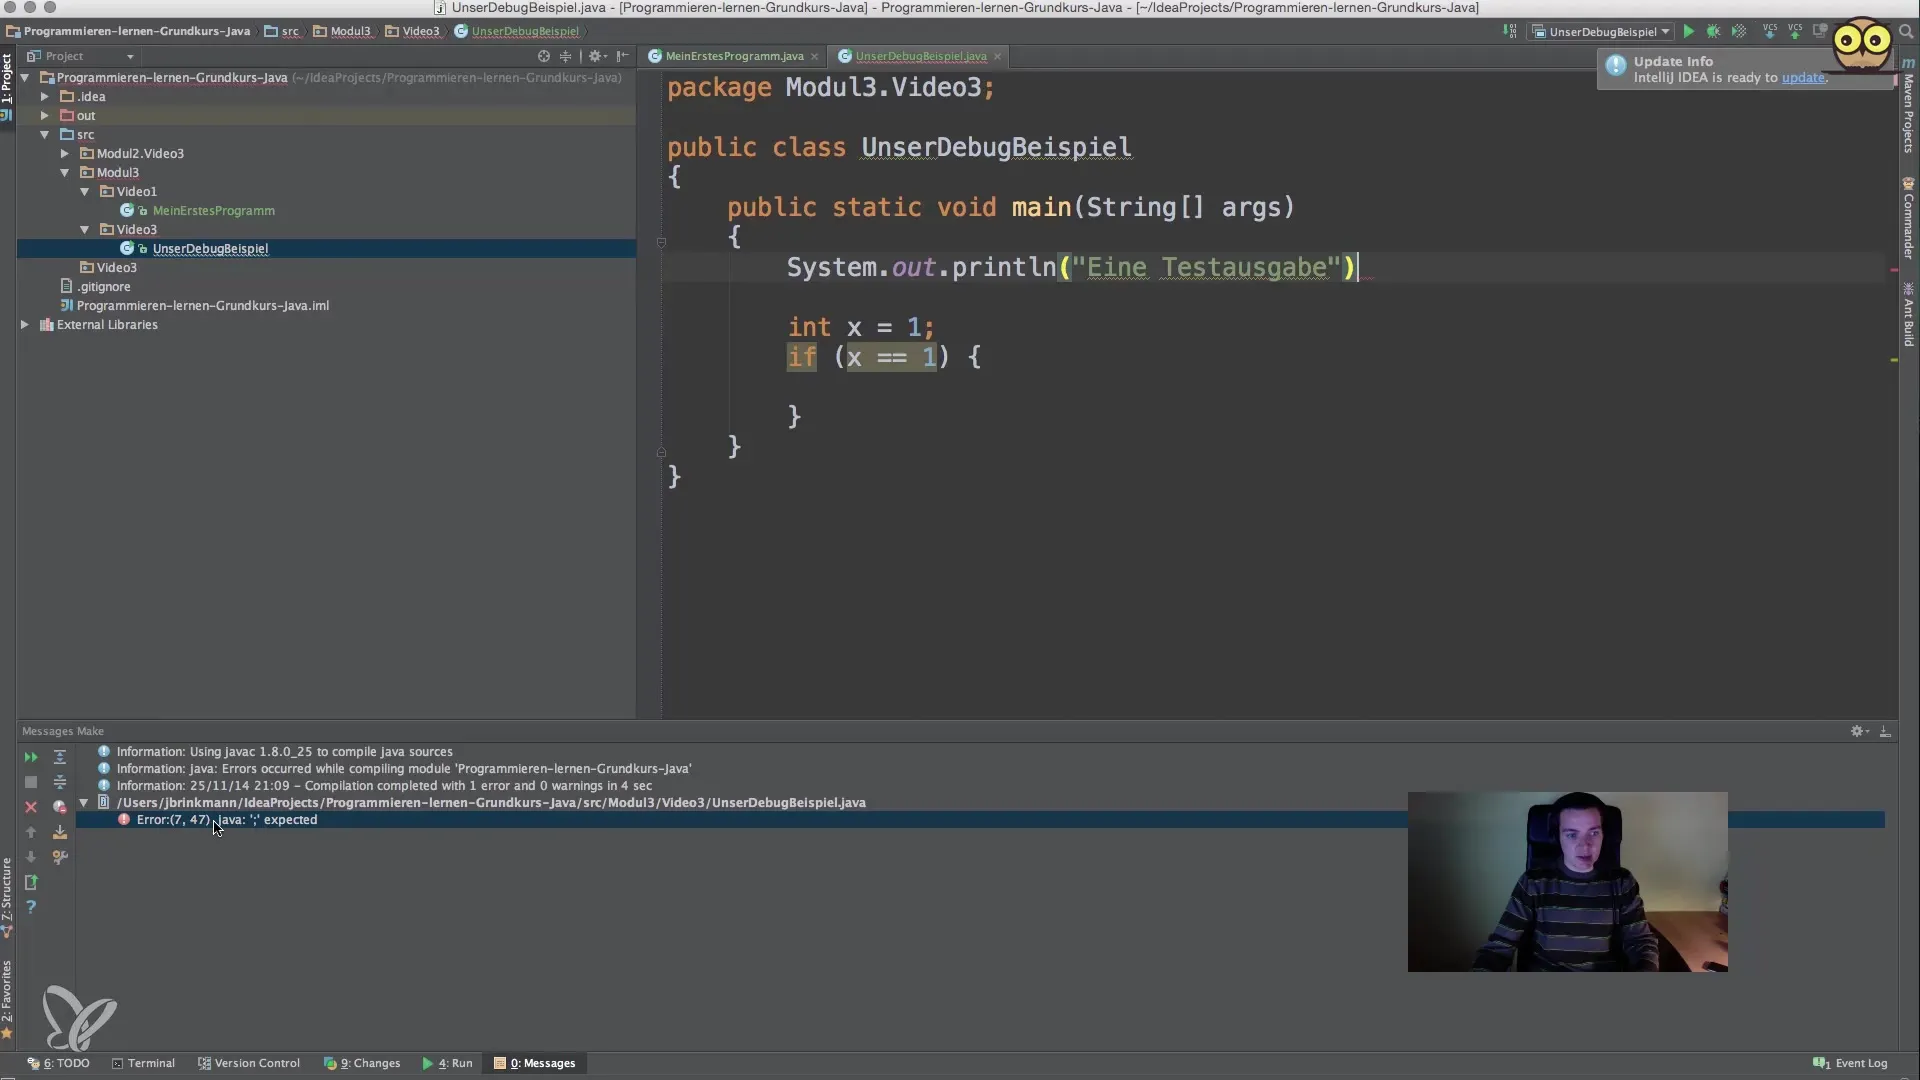Click export to text file icon

(31, 882)
